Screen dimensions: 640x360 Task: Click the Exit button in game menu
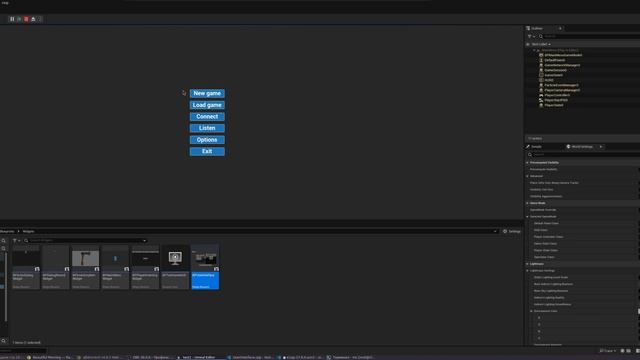(207, 151)
